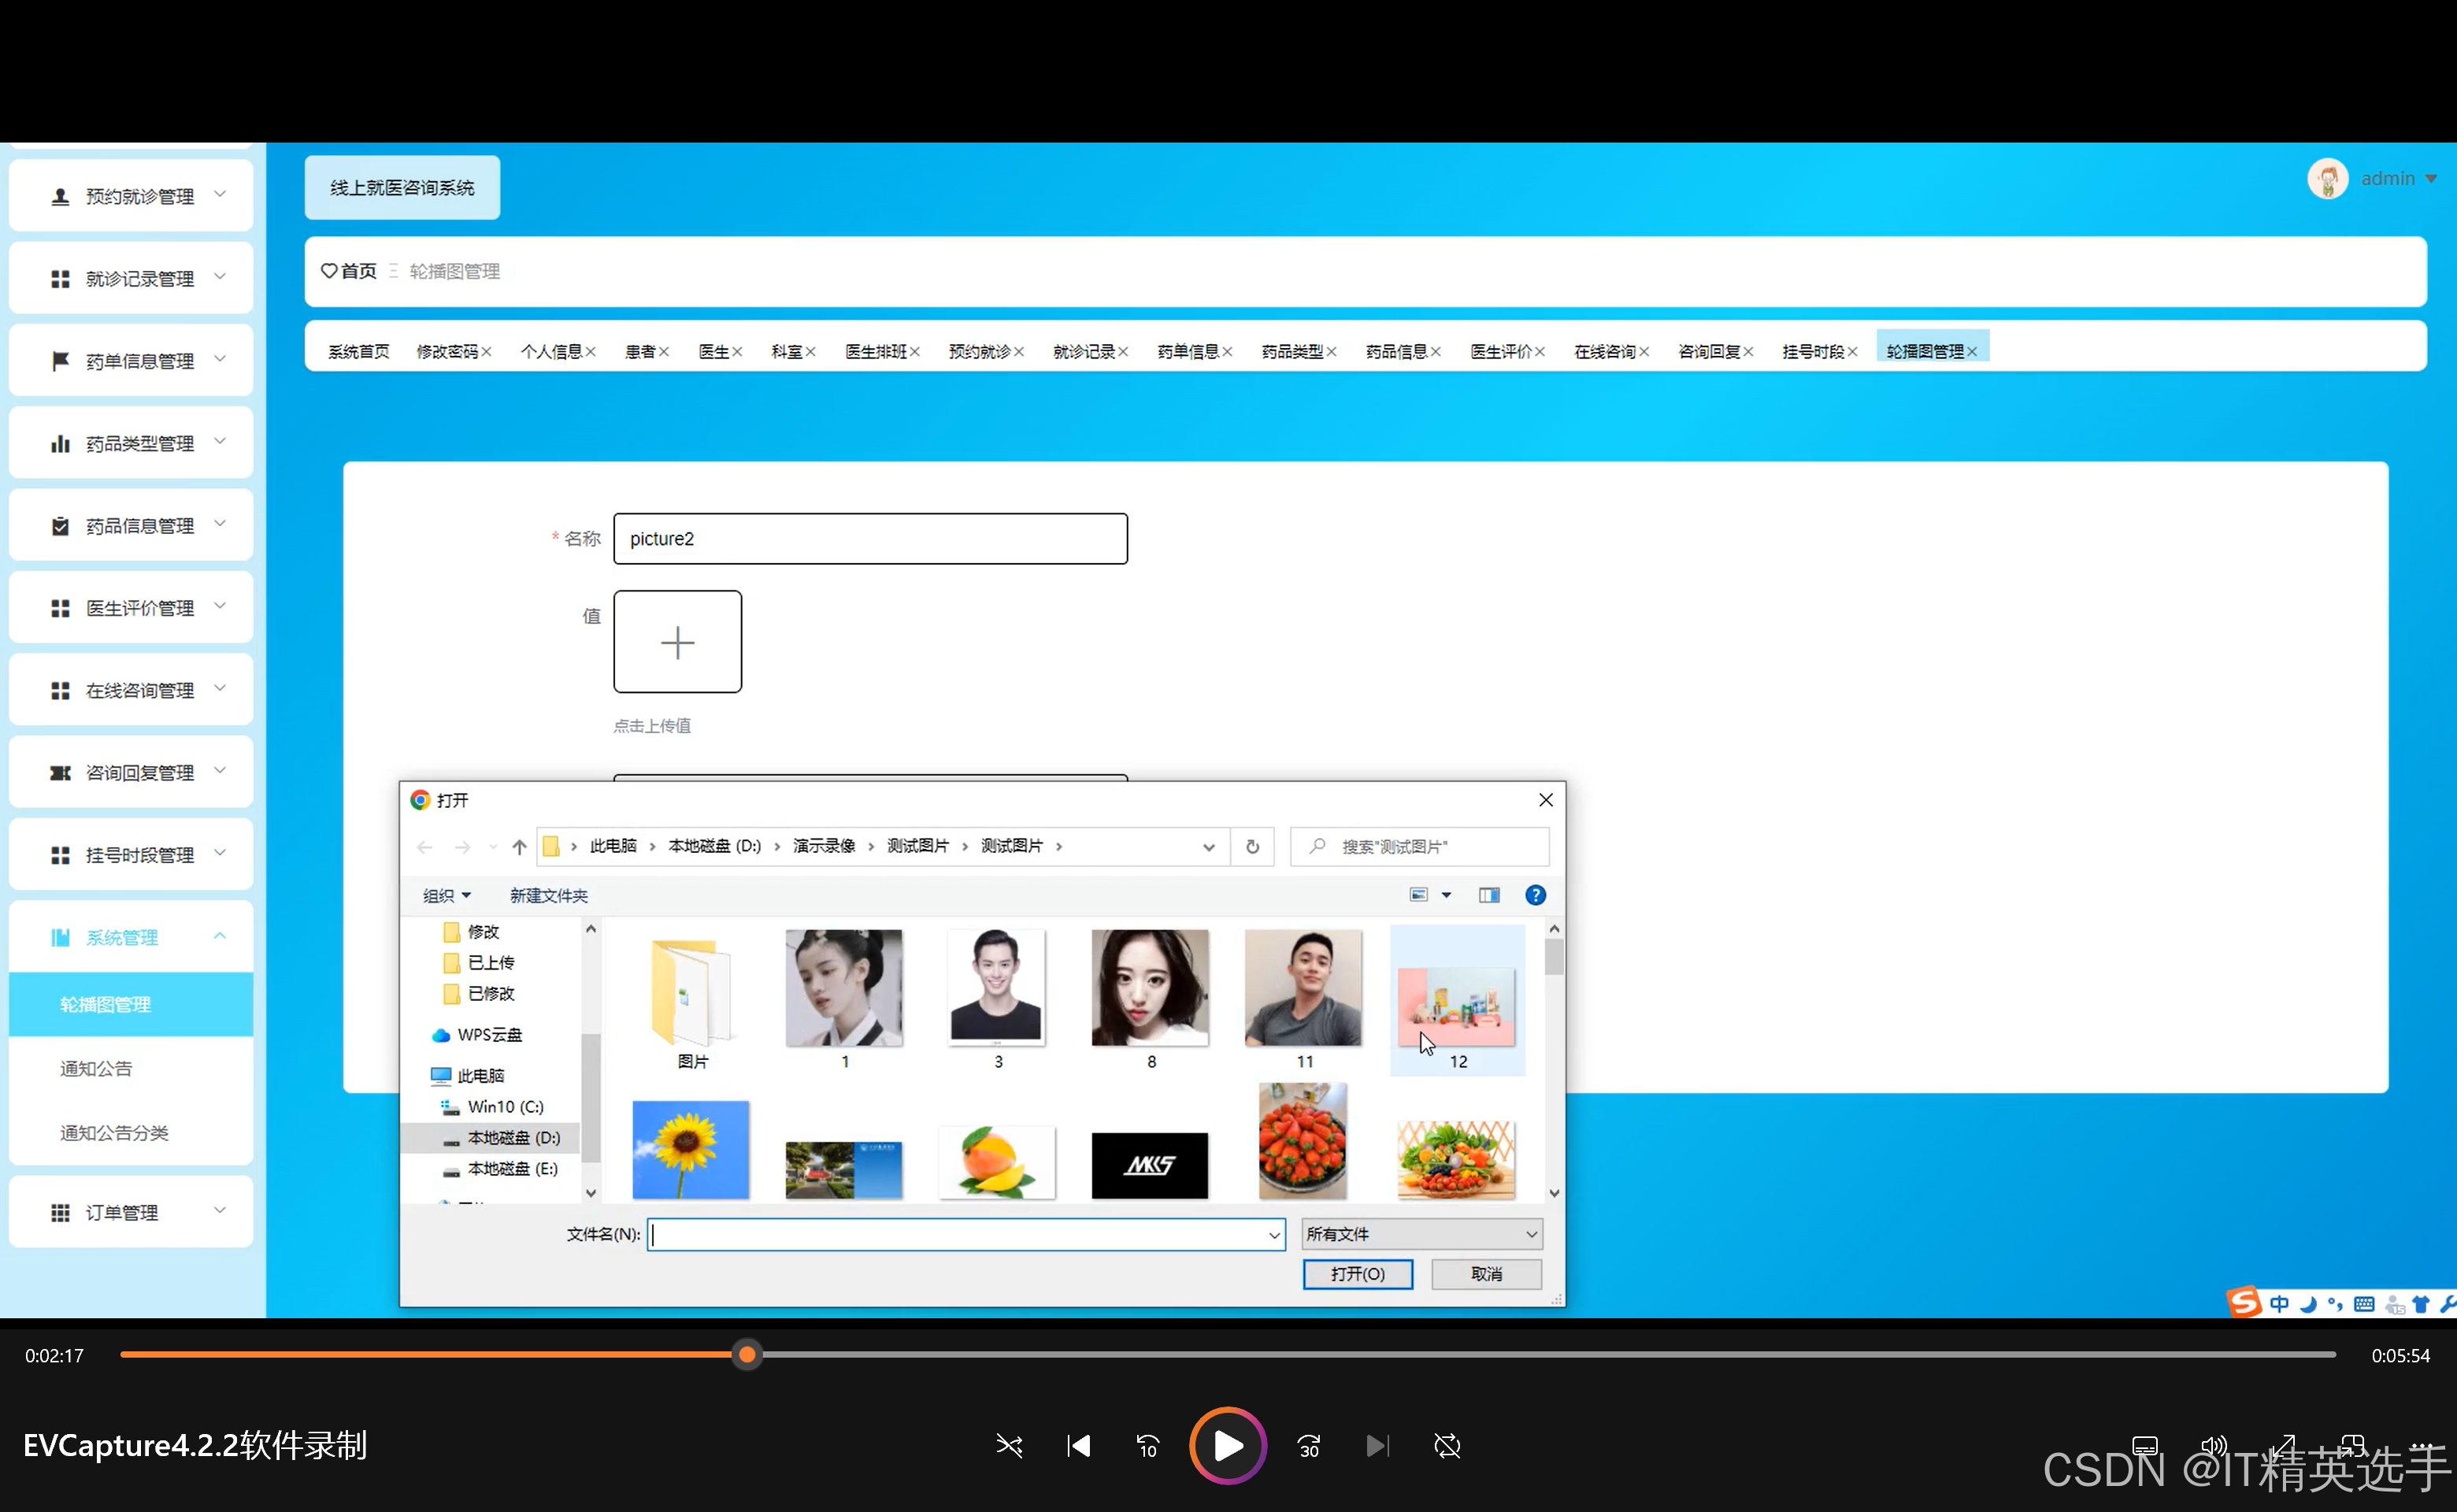The width and height of the screenshot is (2457, 1512).
Task: Select the sunflower image thumbnail
Action: [690, 1149]
